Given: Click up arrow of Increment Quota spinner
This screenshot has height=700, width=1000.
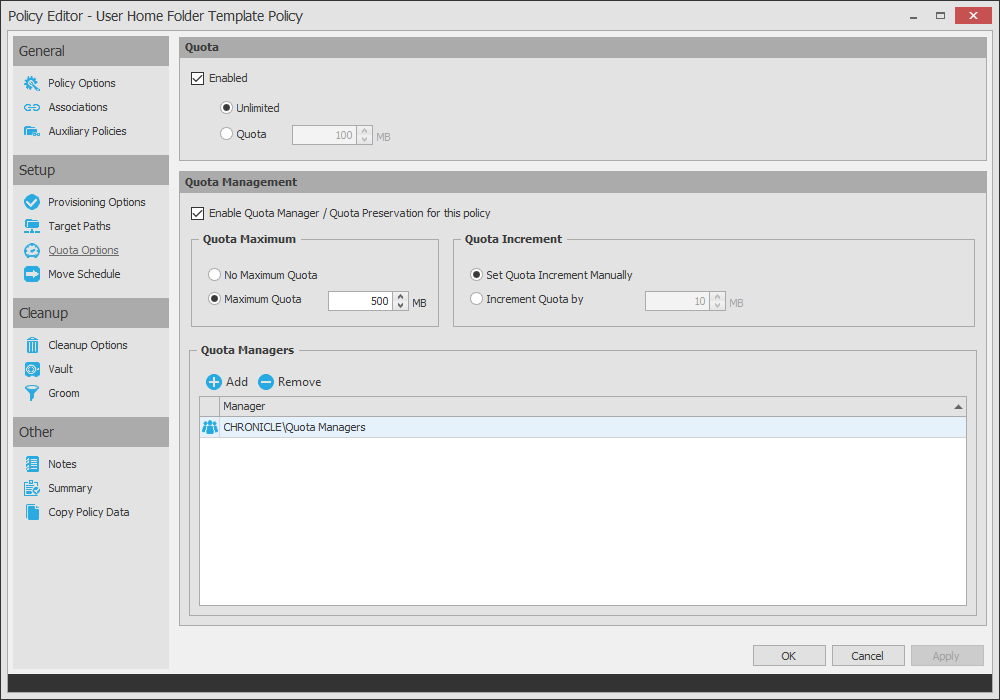Looking at the screenshot, I should tap(717, 297).
